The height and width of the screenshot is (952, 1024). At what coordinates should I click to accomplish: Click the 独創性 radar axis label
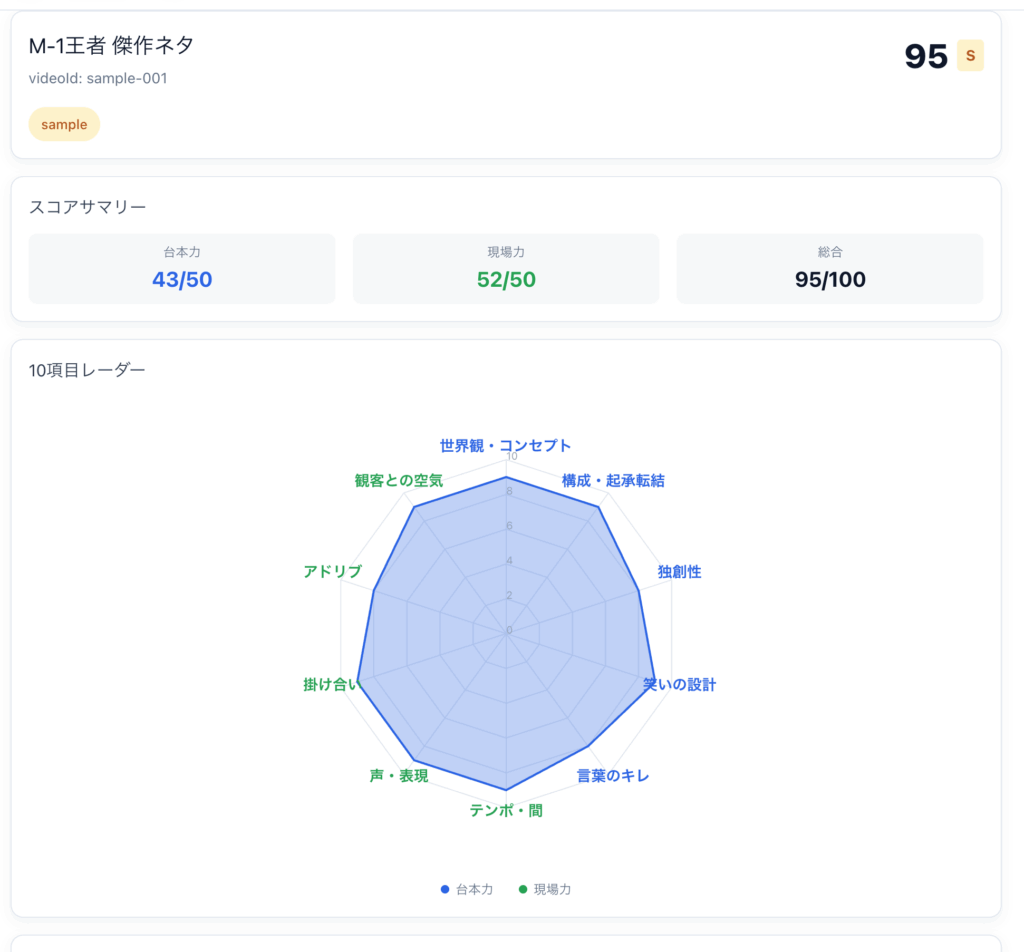coord(679,572)
